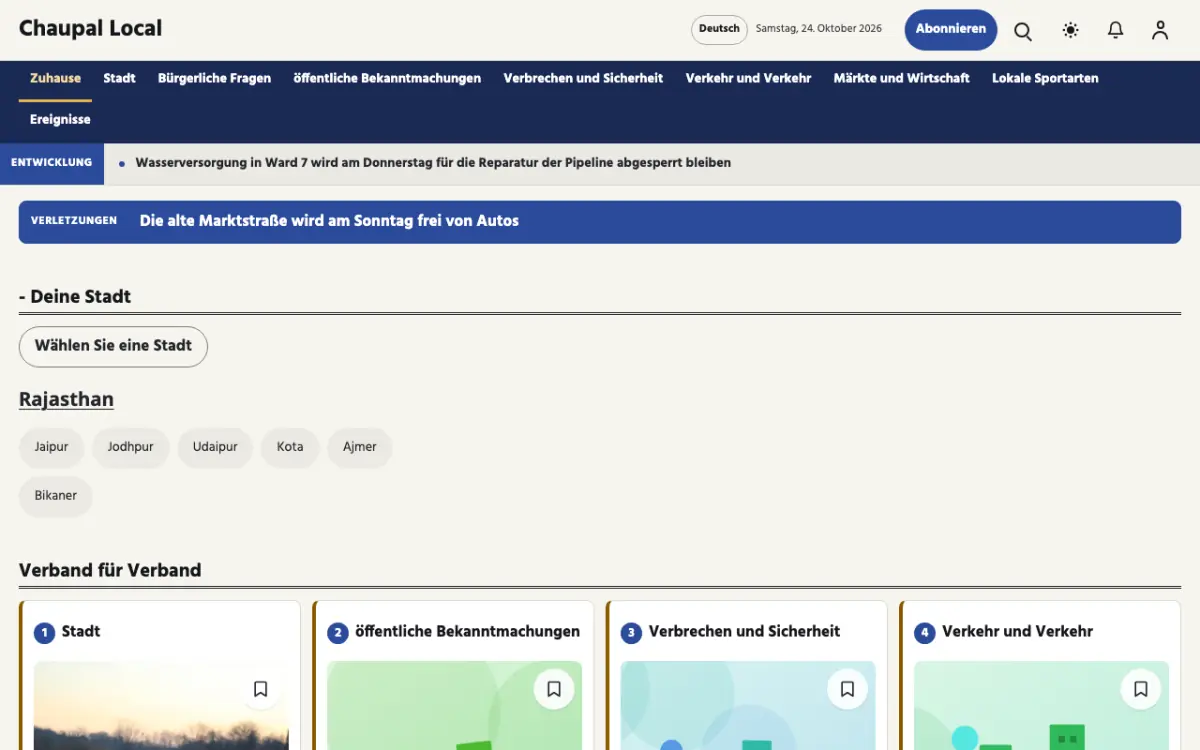Open the Rajasthan state link
This screenshot has width=1200, height=750.
pos(66,400)
